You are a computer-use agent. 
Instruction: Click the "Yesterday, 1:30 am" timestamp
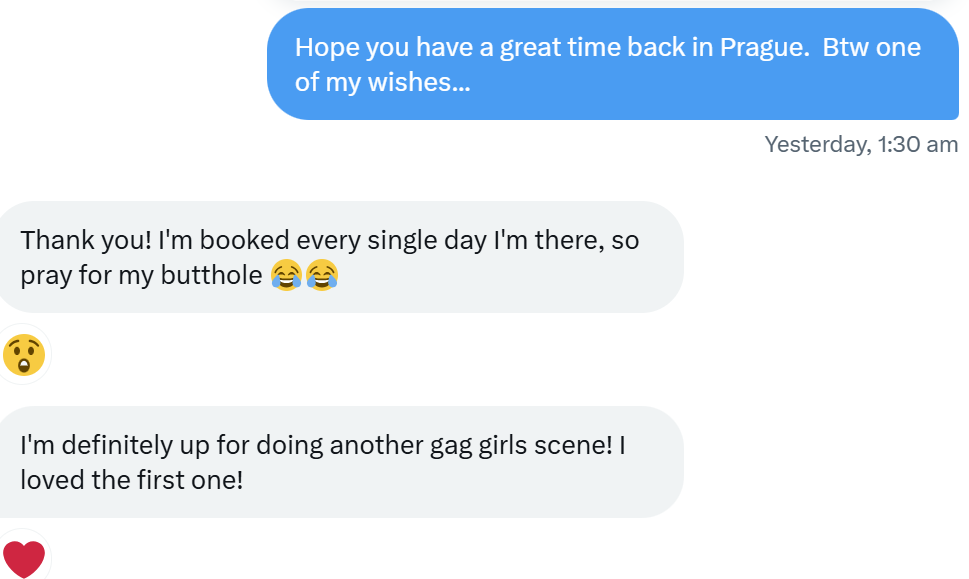tap(861, 144)
